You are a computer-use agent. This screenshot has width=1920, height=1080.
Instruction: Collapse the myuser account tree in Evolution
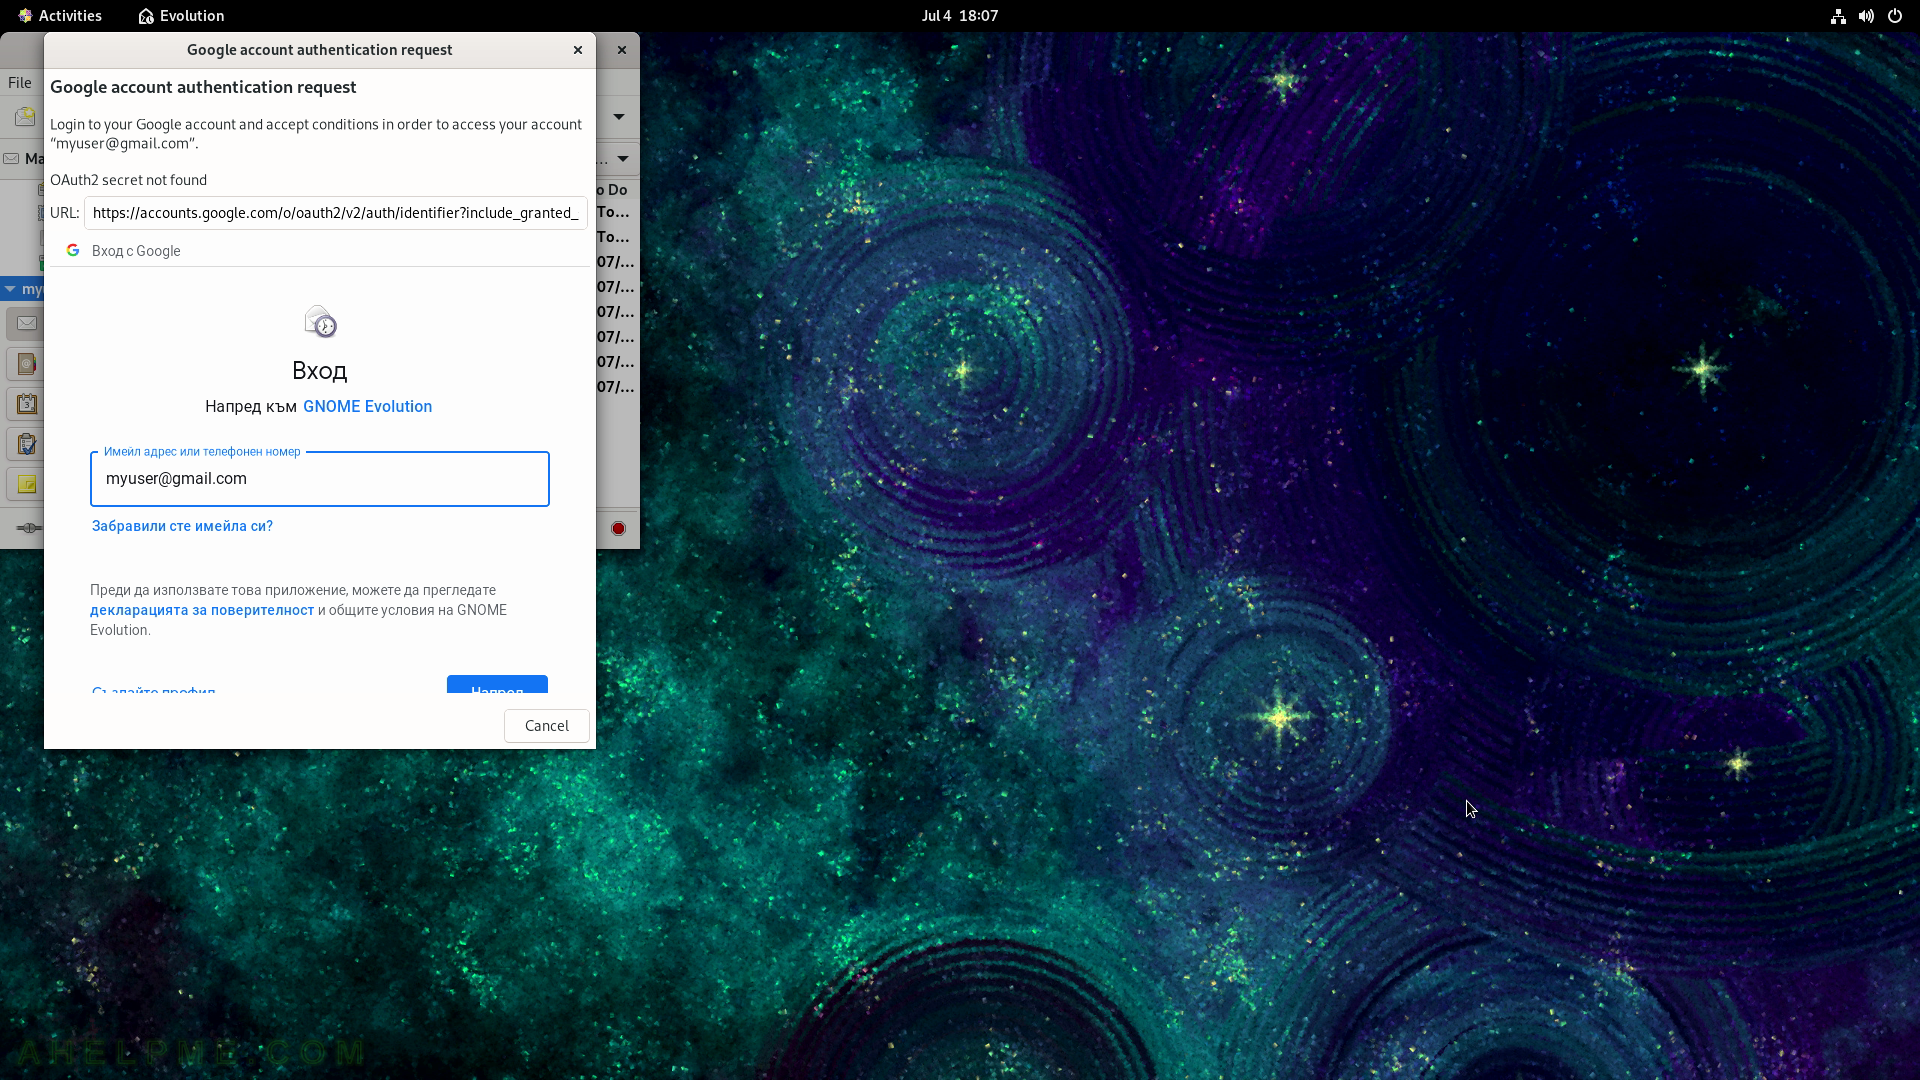tap(10, 289)
